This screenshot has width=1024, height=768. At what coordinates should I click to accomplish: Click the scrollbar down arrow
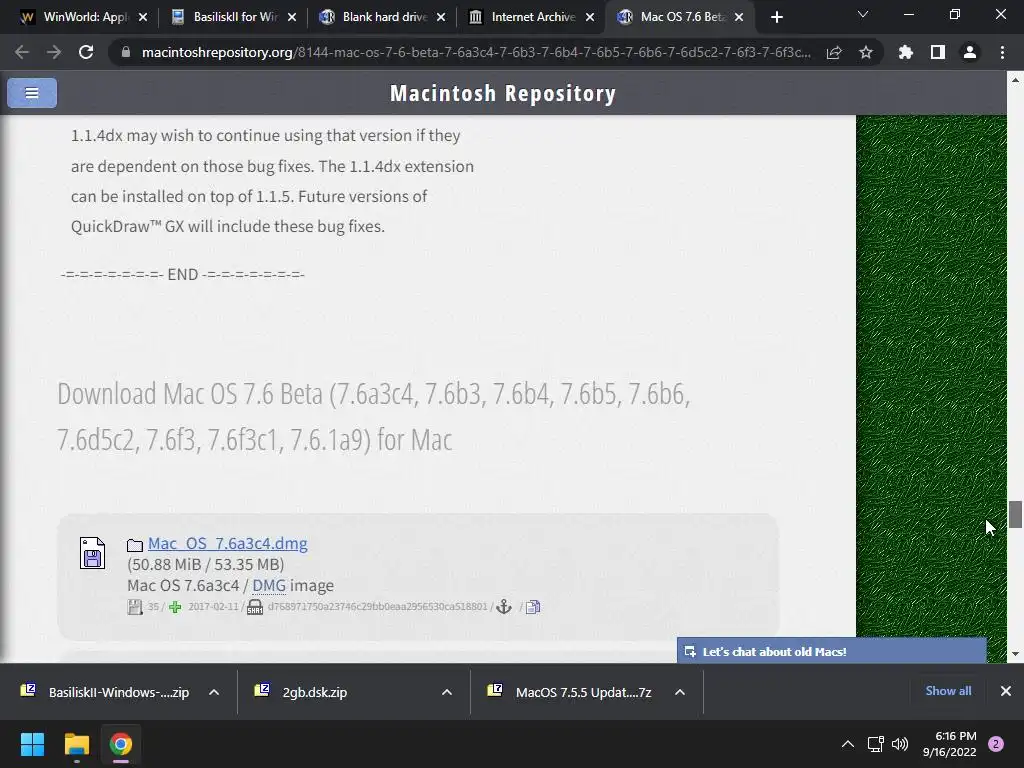point(1015,654)
